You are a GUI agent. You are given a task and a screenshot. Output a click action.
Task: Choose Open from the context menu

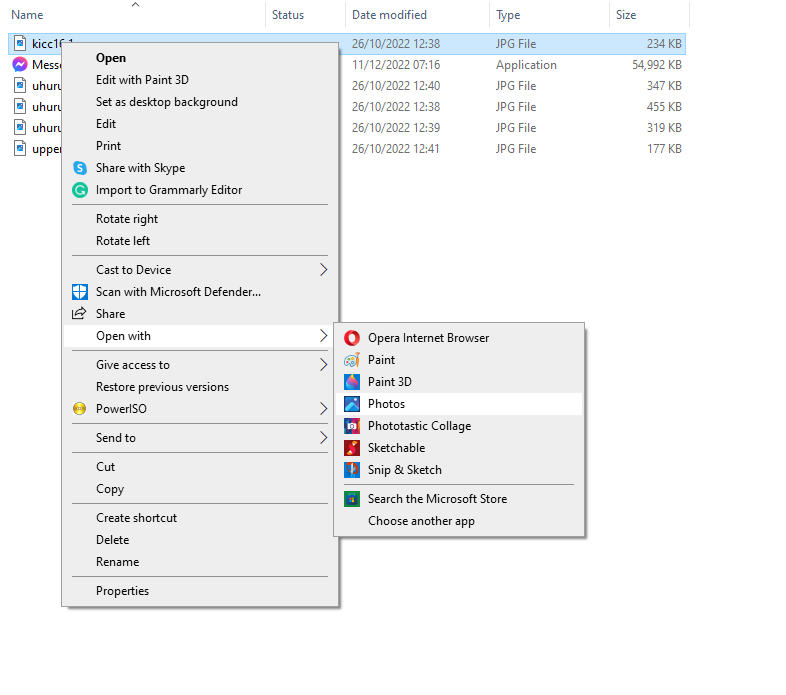tap(111, 58)
